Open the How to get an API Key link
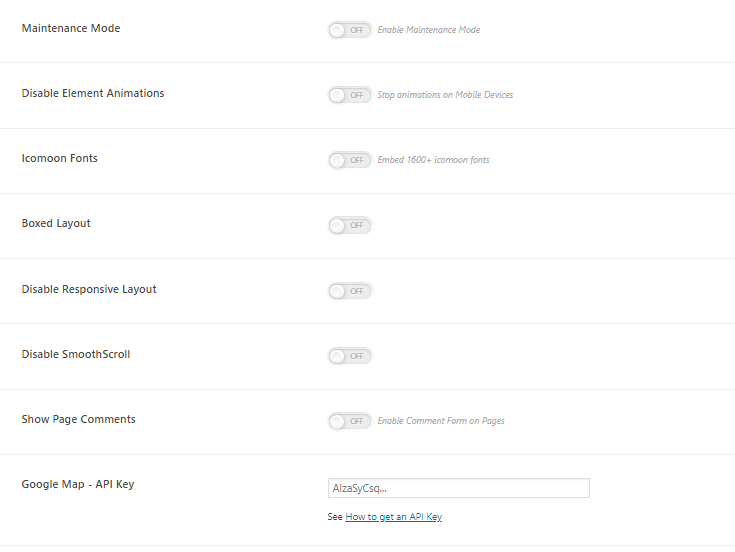Image resolution: width=735 pixels, height=552 pixels. coord(393,517)
